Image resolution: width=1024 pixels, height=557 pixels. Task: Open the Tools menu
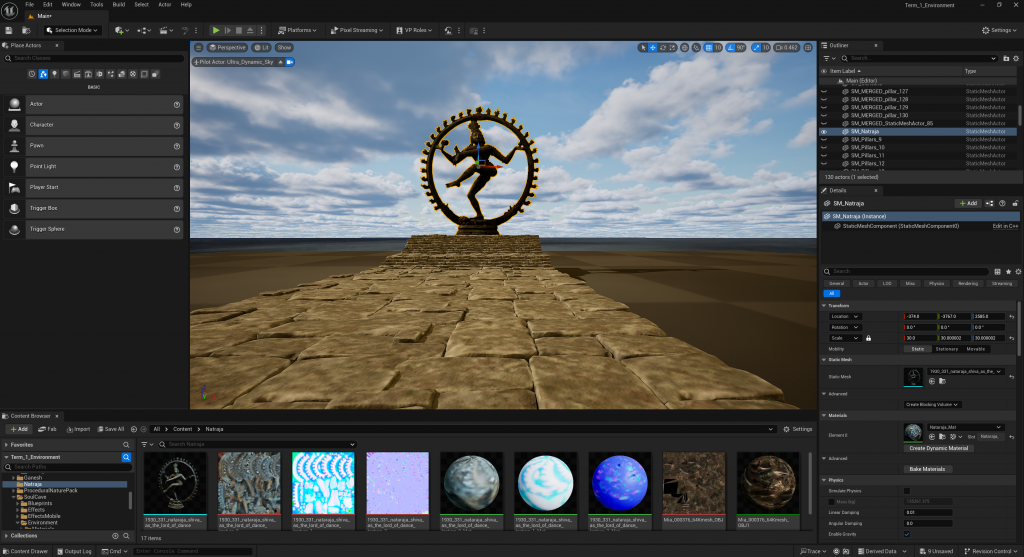97,5
